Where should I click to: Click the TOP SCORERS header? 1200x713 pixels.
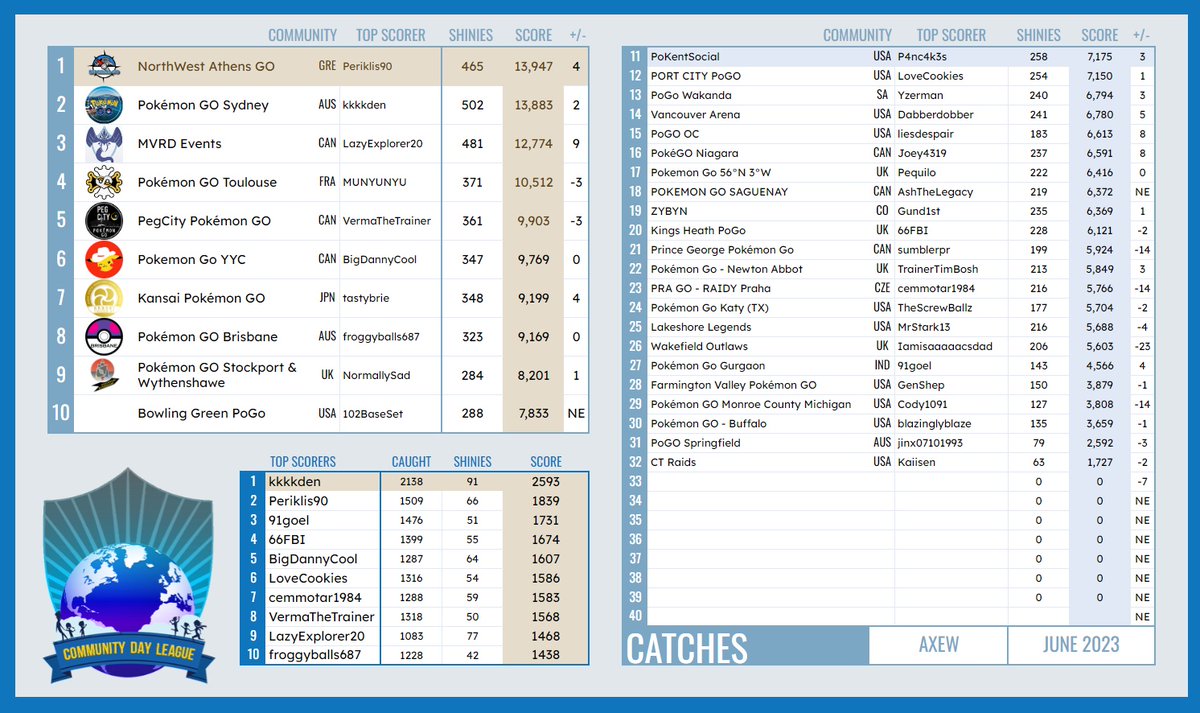303,462
